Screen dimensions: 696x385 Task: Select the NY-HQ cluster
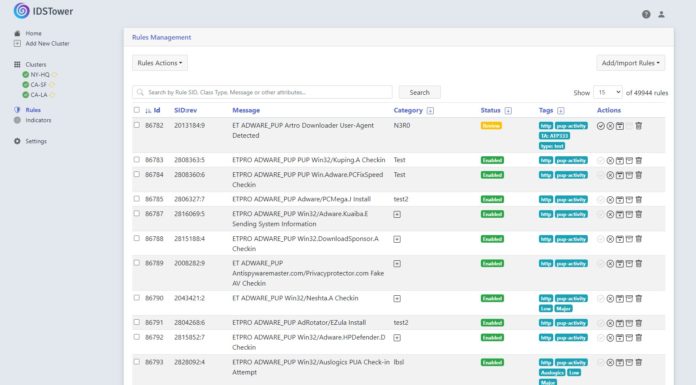40,75
